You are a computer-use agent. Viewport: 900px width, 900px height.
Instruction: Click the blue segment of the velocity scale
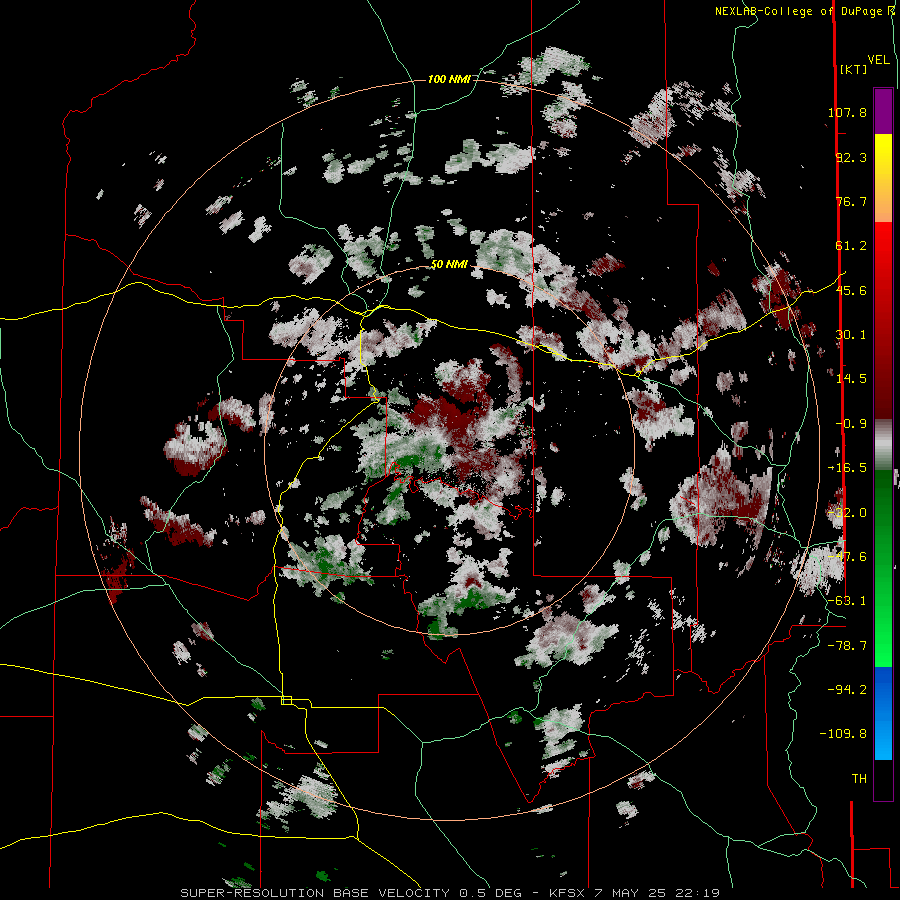(x=883, y=713)
